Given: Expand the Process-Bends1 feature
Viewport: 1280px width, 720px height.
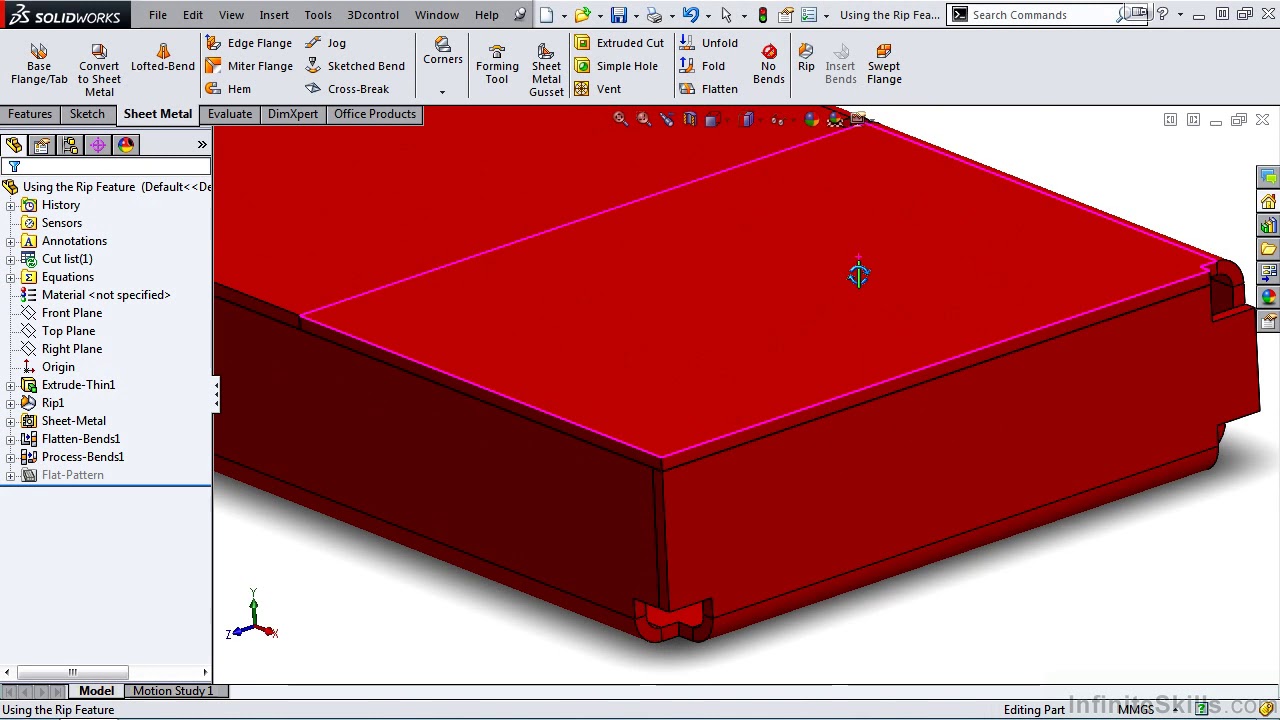Looking at the screenshot, I should pos(10,457).
